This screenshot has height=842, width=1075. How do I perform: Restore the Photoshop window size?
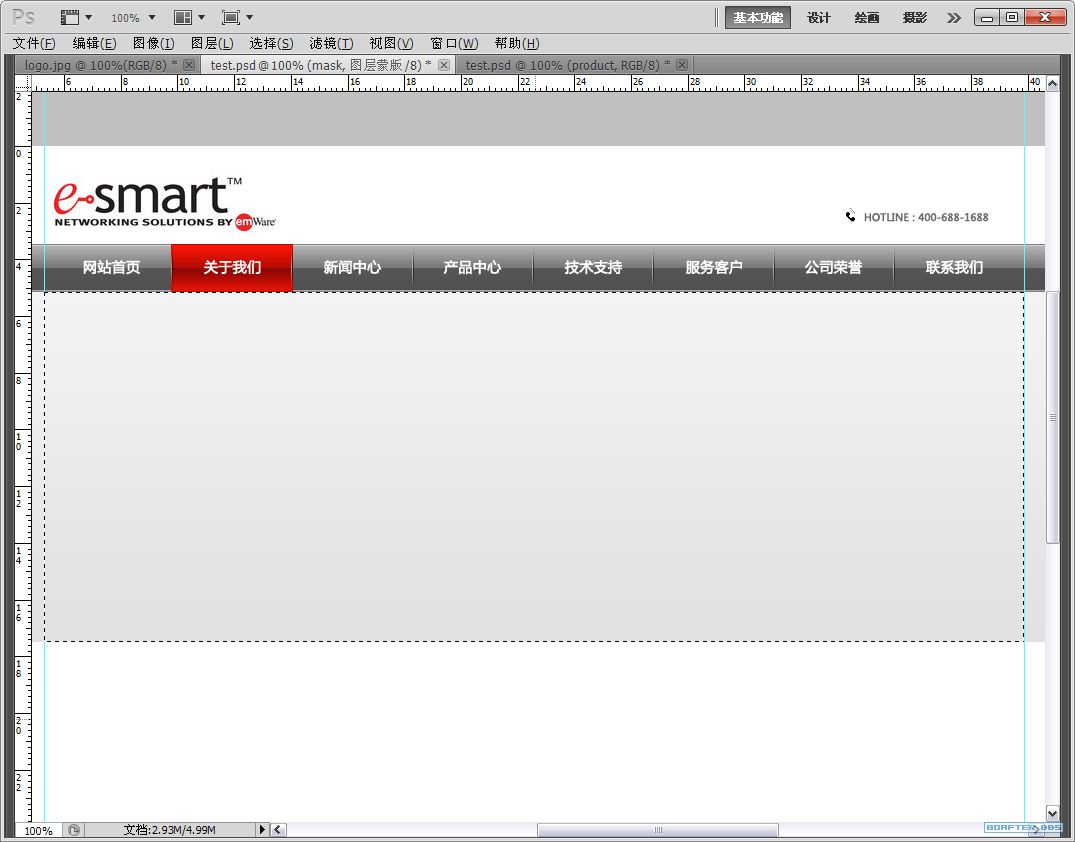coord(1012,17)
